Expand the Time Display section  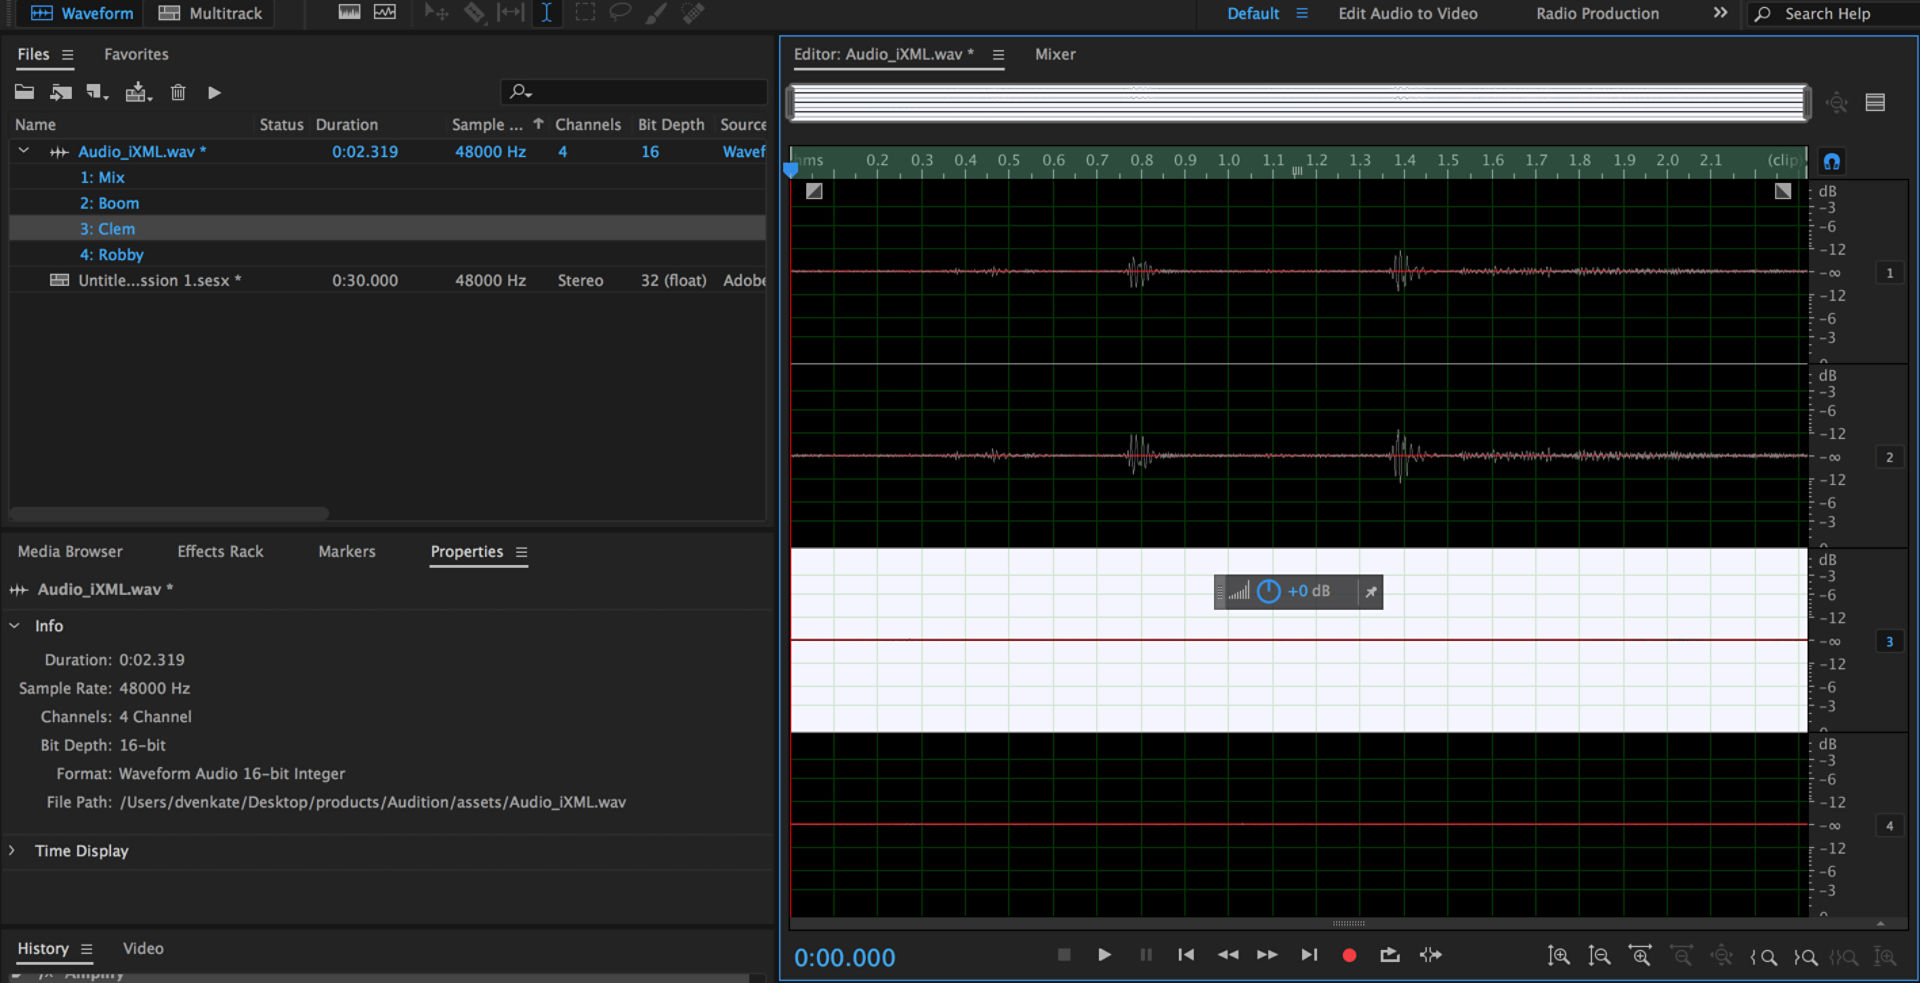click(x=12, y=851)
